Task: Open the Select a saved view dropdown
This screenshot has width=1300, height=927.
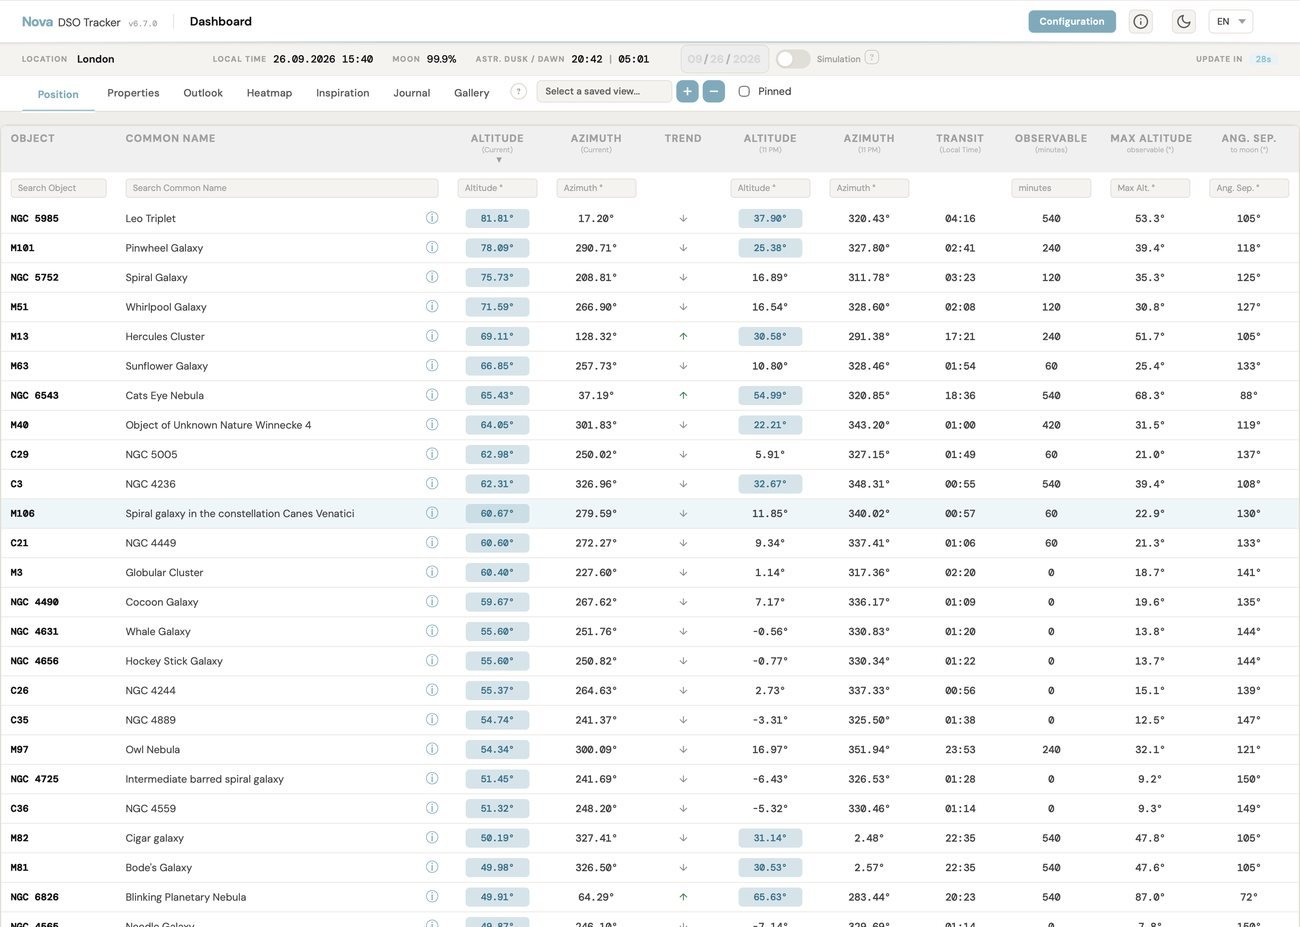Action: (604, 91)
